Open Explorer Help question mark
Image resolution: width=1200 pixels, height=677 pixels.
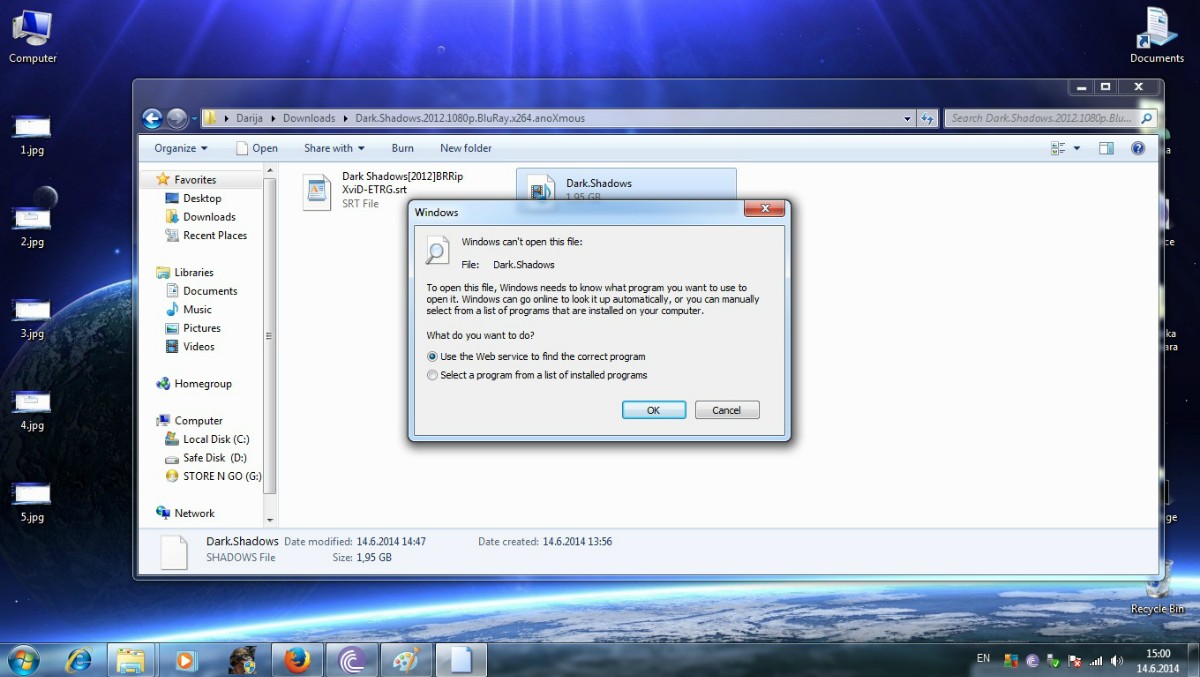(x=1137, y=148)
